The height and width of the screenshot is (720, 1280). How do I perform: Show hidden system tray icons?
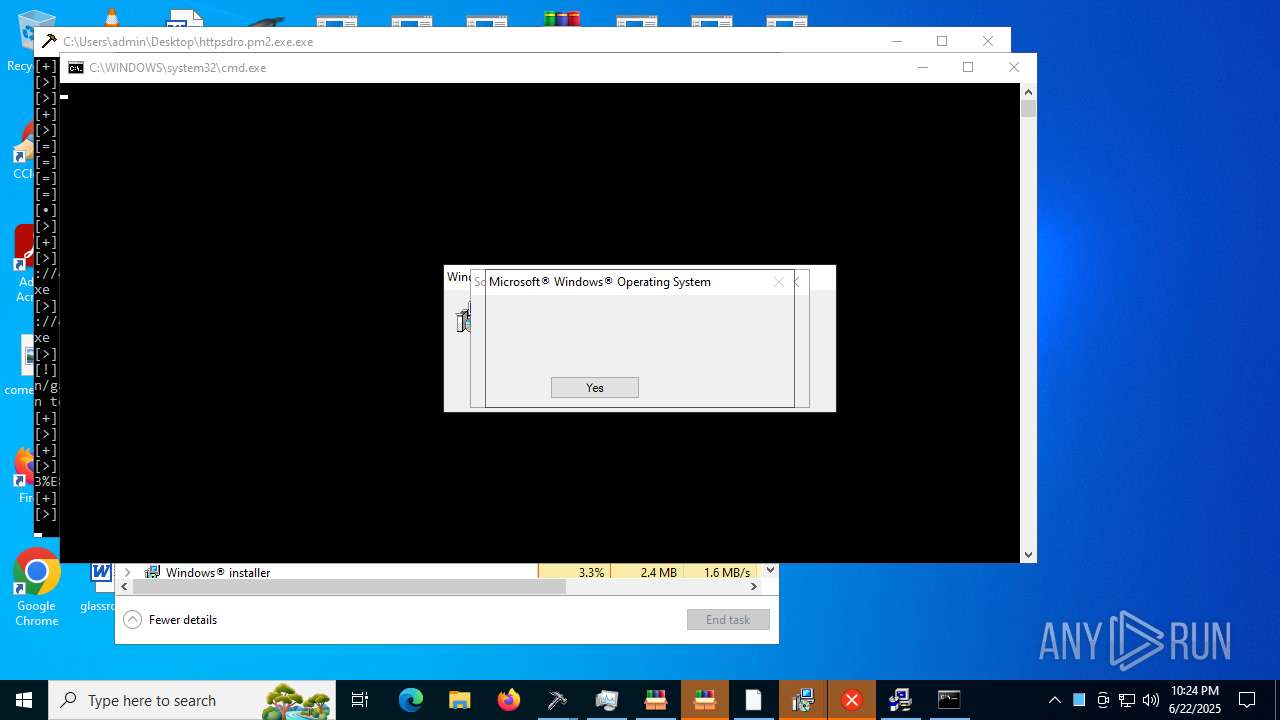pyautogui.click(x=1054, y=700)
